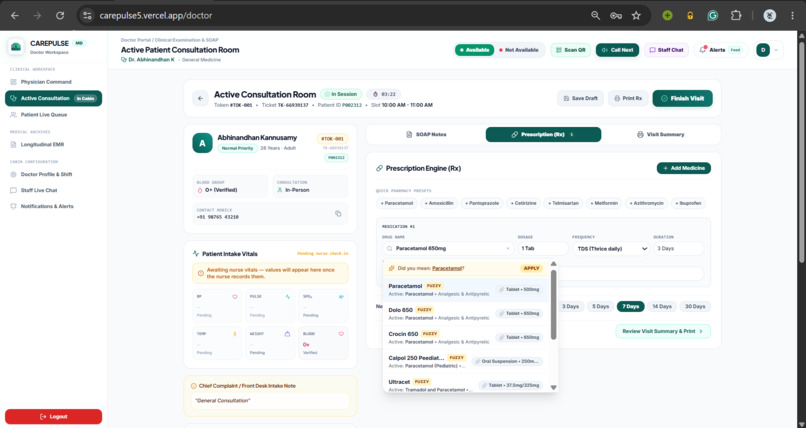Viewport: 806px width, 428px height.
Task: Copy the contact mobile number
Action: coord(338,214)
